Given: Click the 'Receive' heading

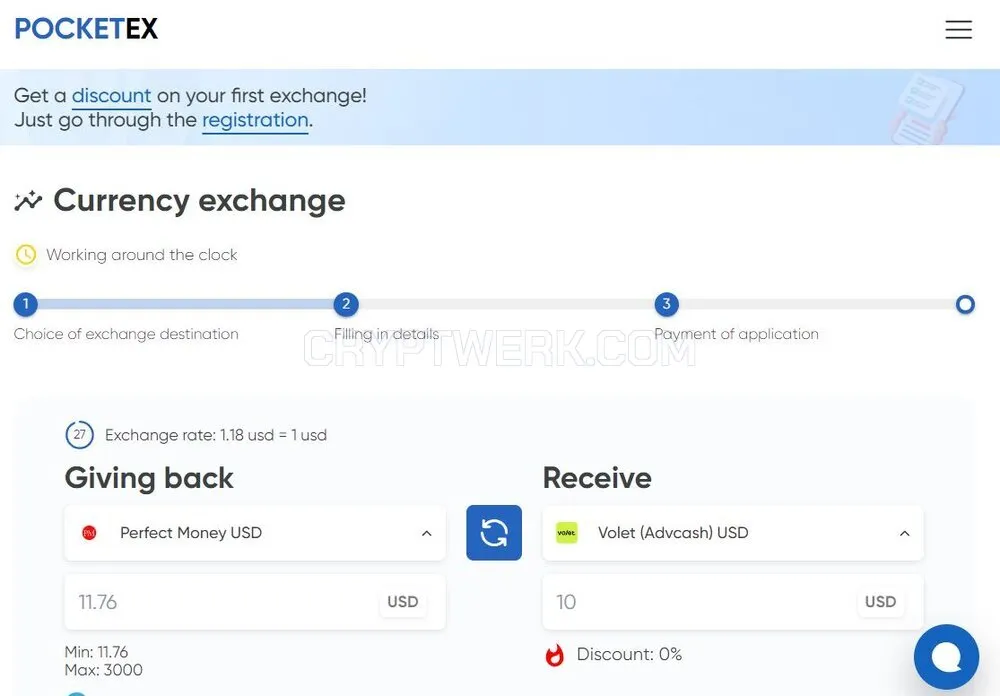Looking at the screenshot, I should point(598,478).
